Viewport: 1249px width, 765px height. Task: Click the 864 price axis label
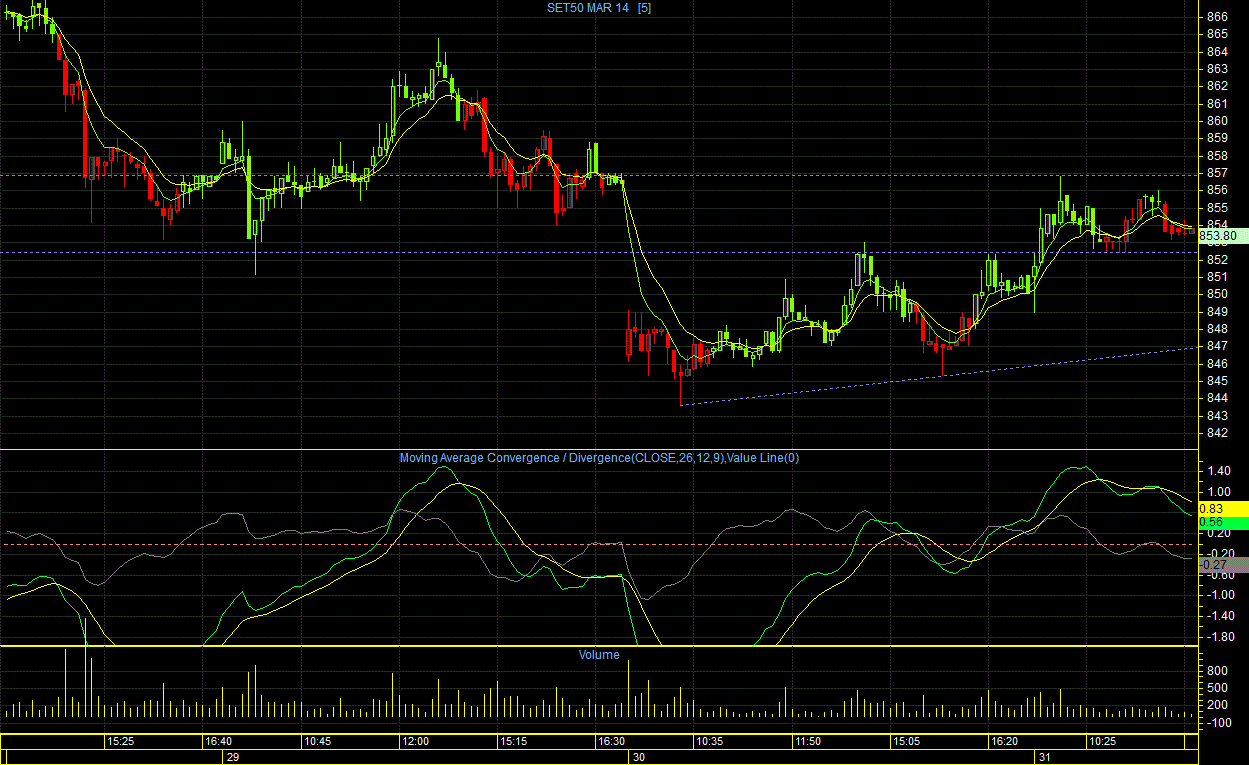pyautogui.click(x=1217, y=52)
